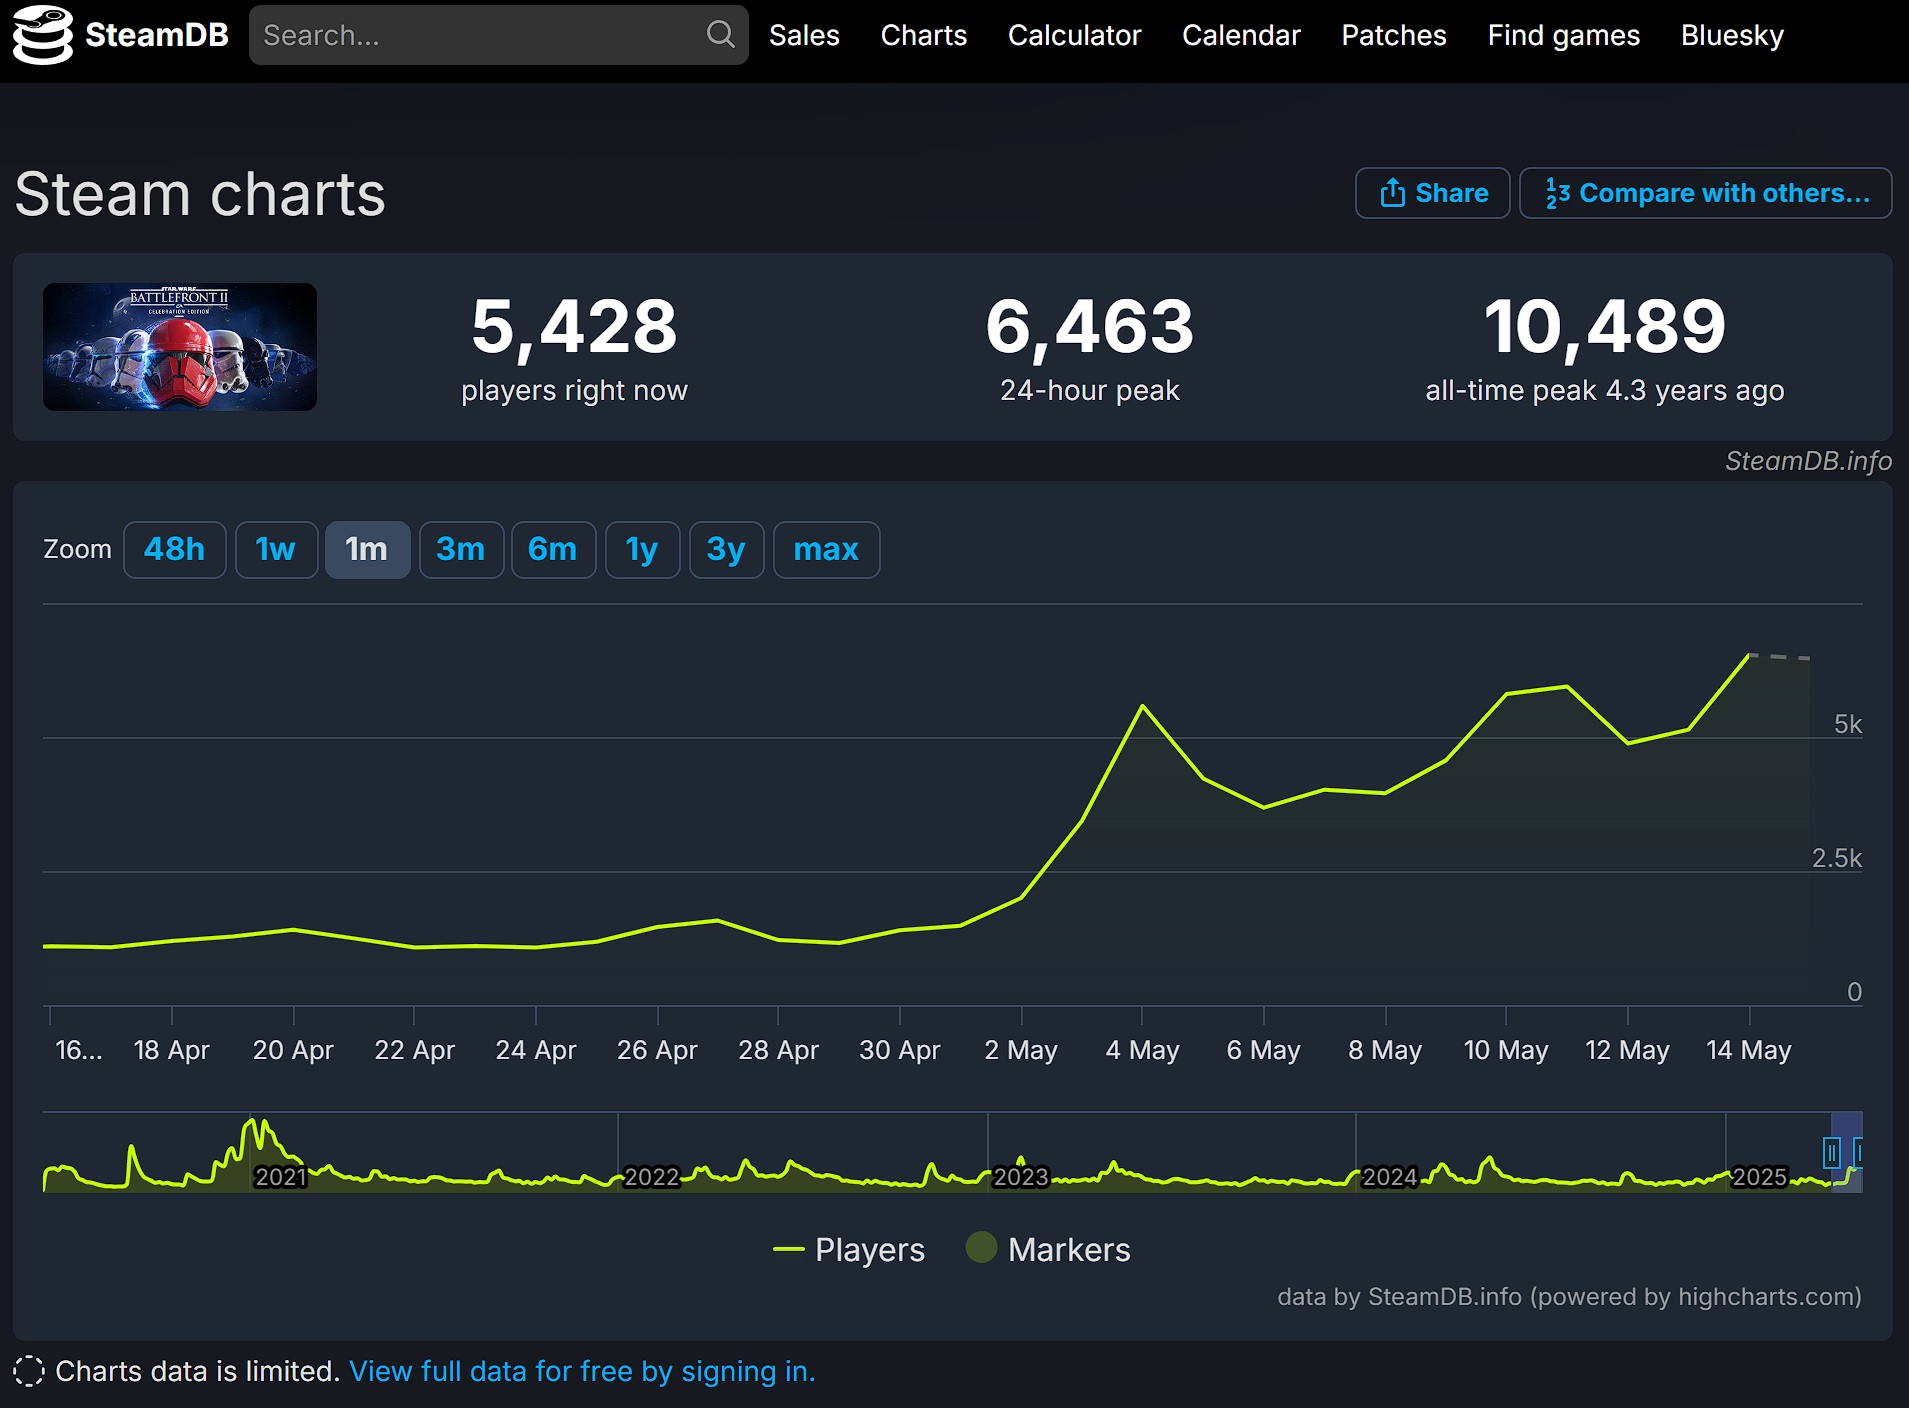Open the Bluesky link
This screenshot has height=1408, width=1909.
pos(1732,35)
